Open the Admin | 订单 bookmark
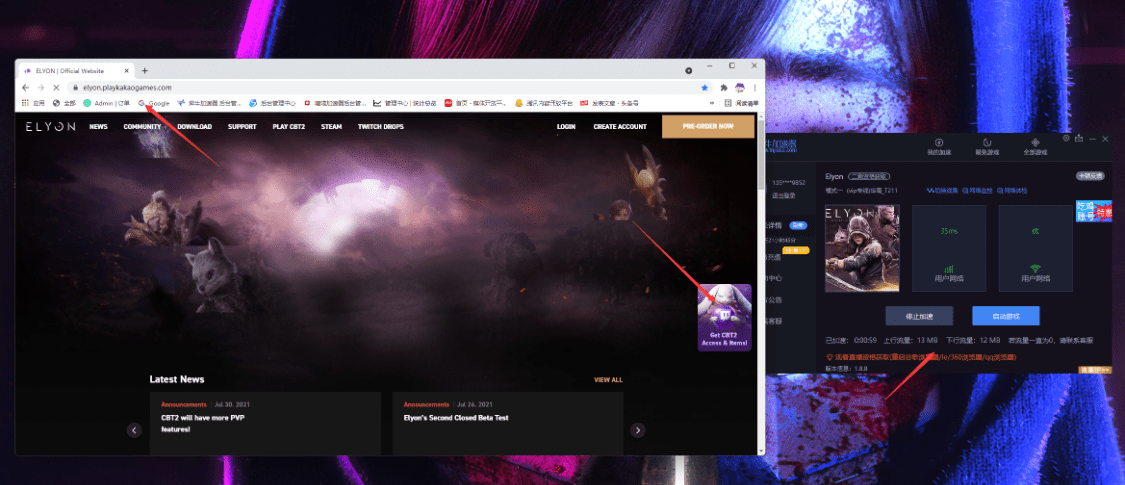This screenshot has height=485, width=1125. (107, 103)
